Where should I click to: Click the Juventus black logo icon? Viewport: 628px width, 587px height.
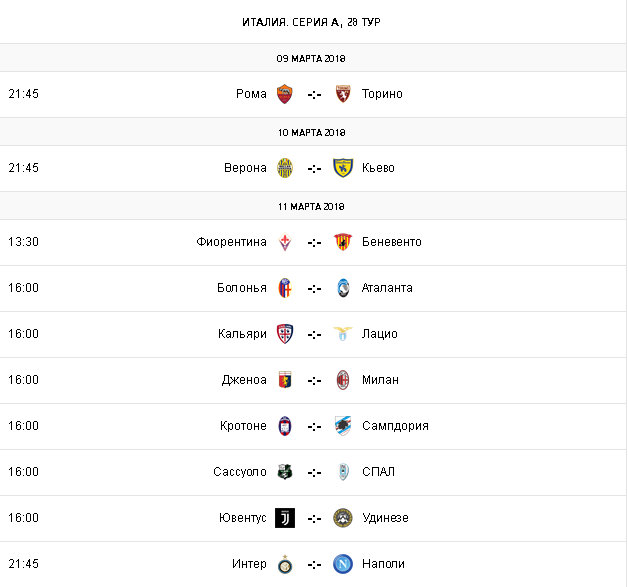[x=285, y=518]
